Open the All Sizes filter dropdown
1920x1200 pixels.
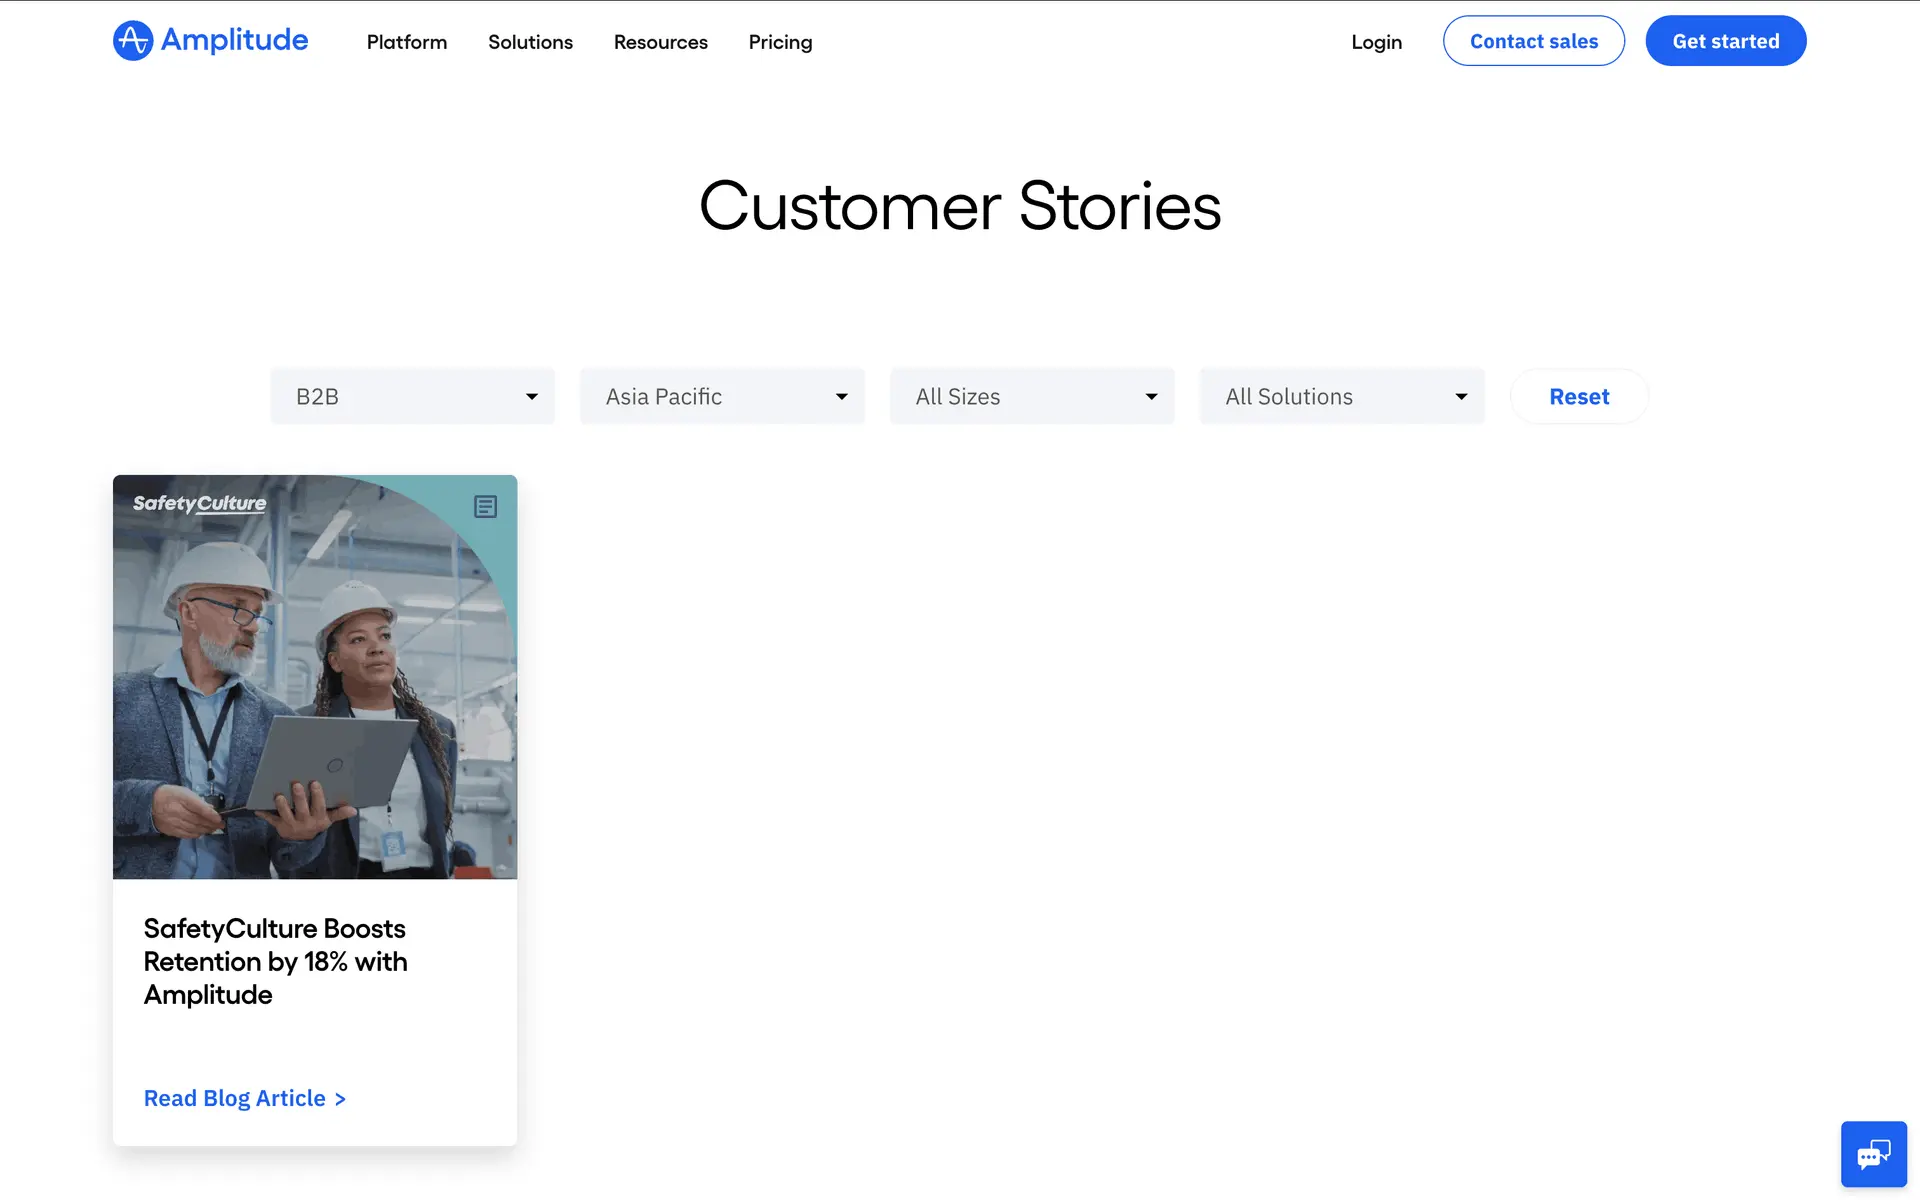1031,397
